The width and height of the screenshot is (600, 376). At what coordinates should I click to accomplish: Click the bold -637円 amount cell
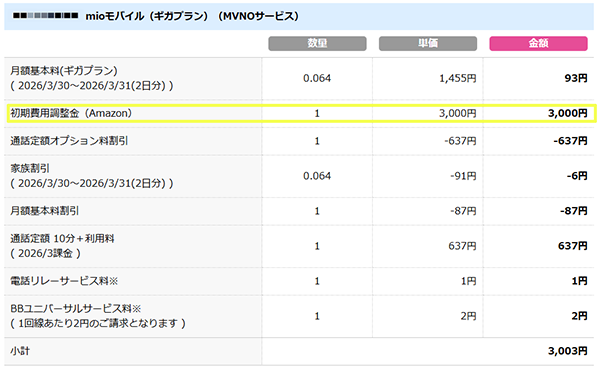570,141
